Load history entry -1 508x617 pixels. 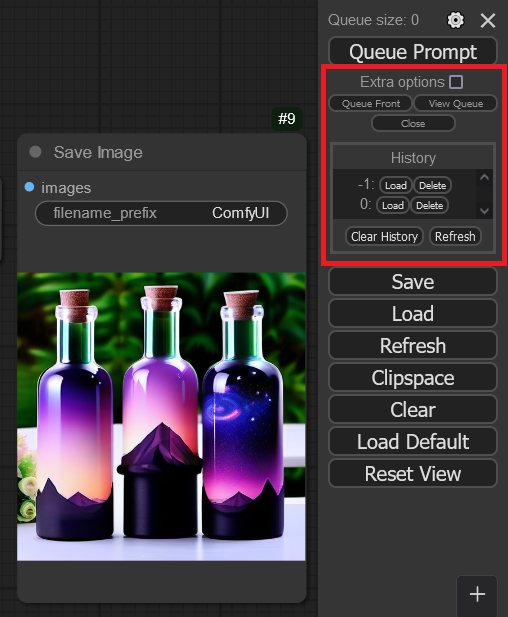[395, 185]
